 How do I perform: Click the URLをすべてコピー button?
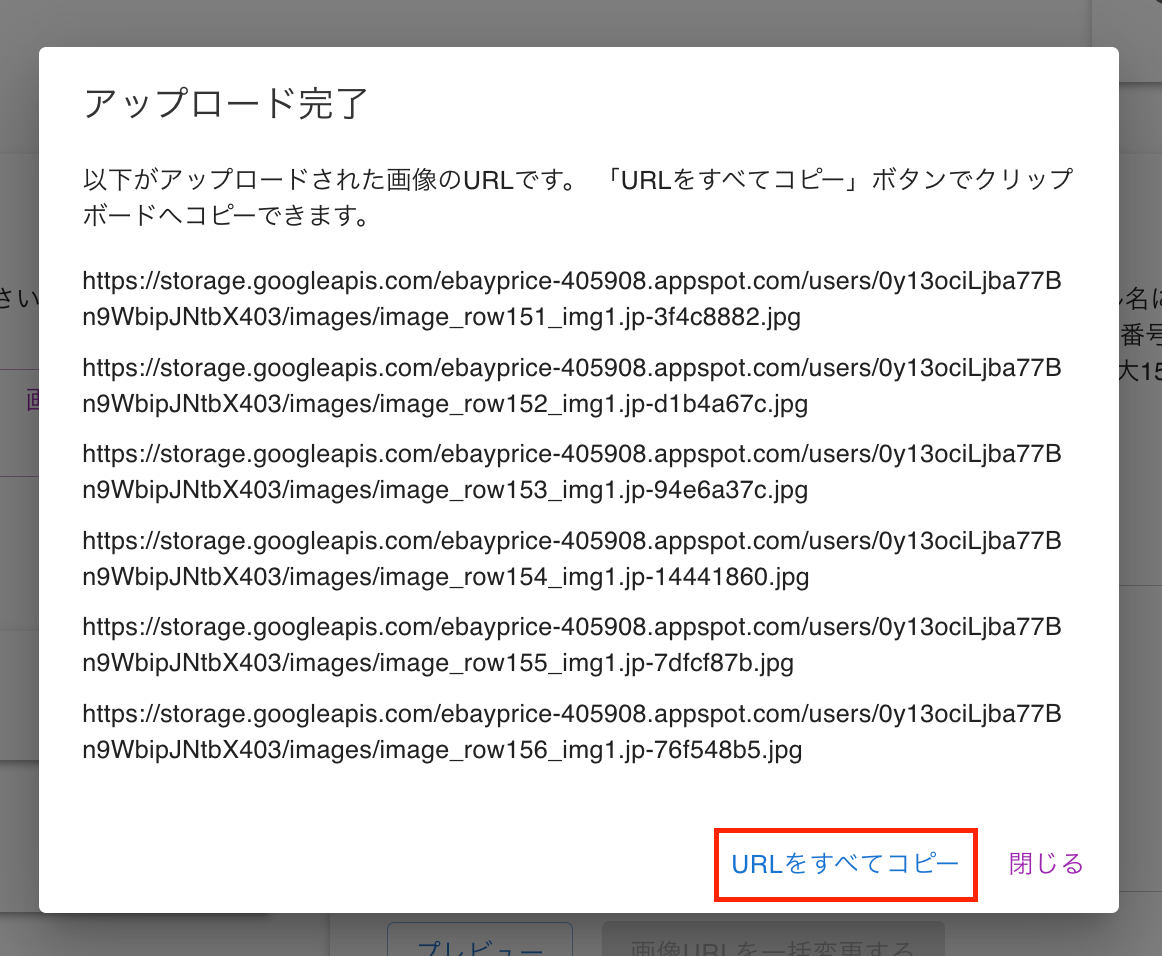[x=845, y=864]
